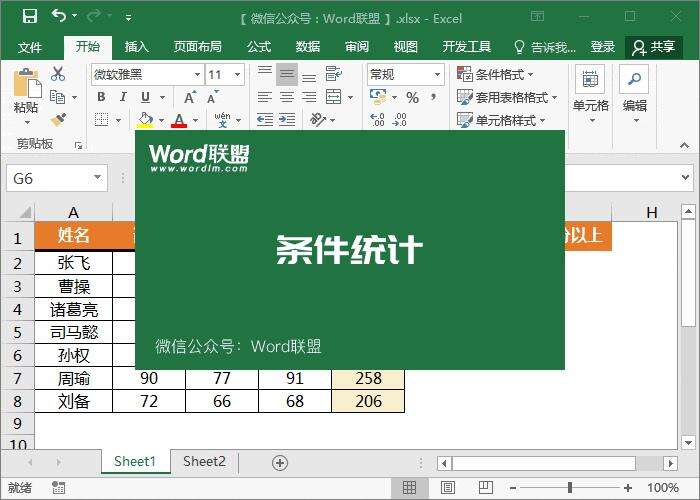Switch to the 公式 Formulas tab
Screen dimensions: 700x500
coord(259,46)
